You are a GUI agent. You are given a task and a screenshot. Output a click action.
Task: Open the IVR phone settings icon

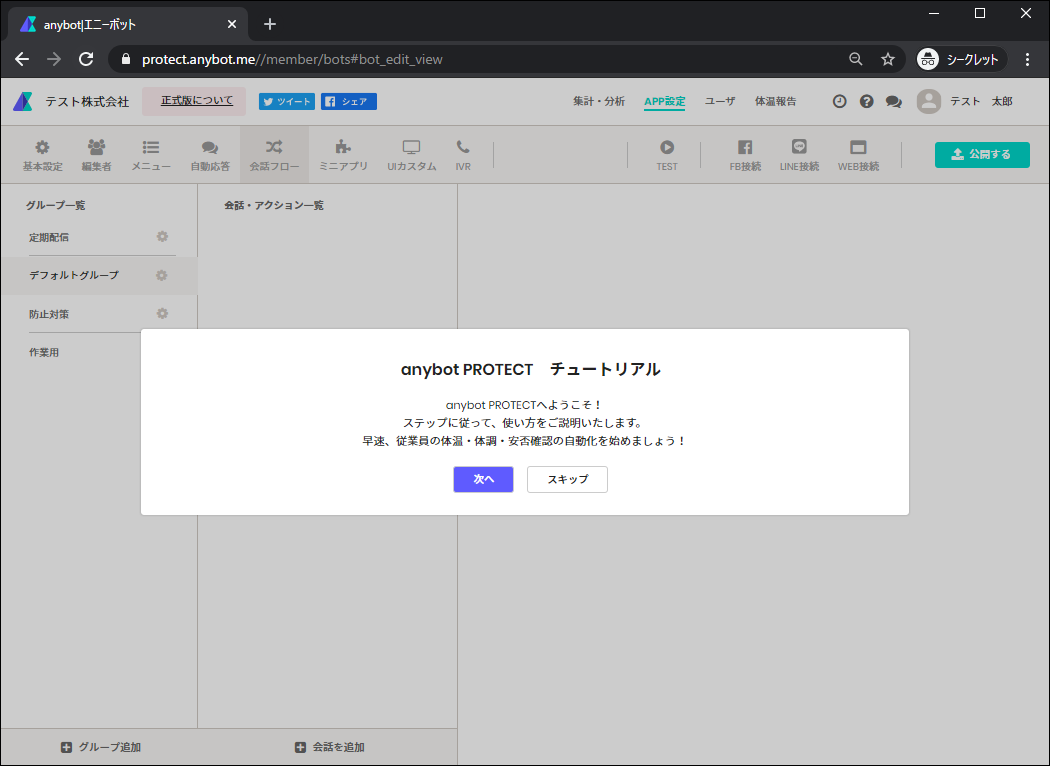click(x=463, y=154)
